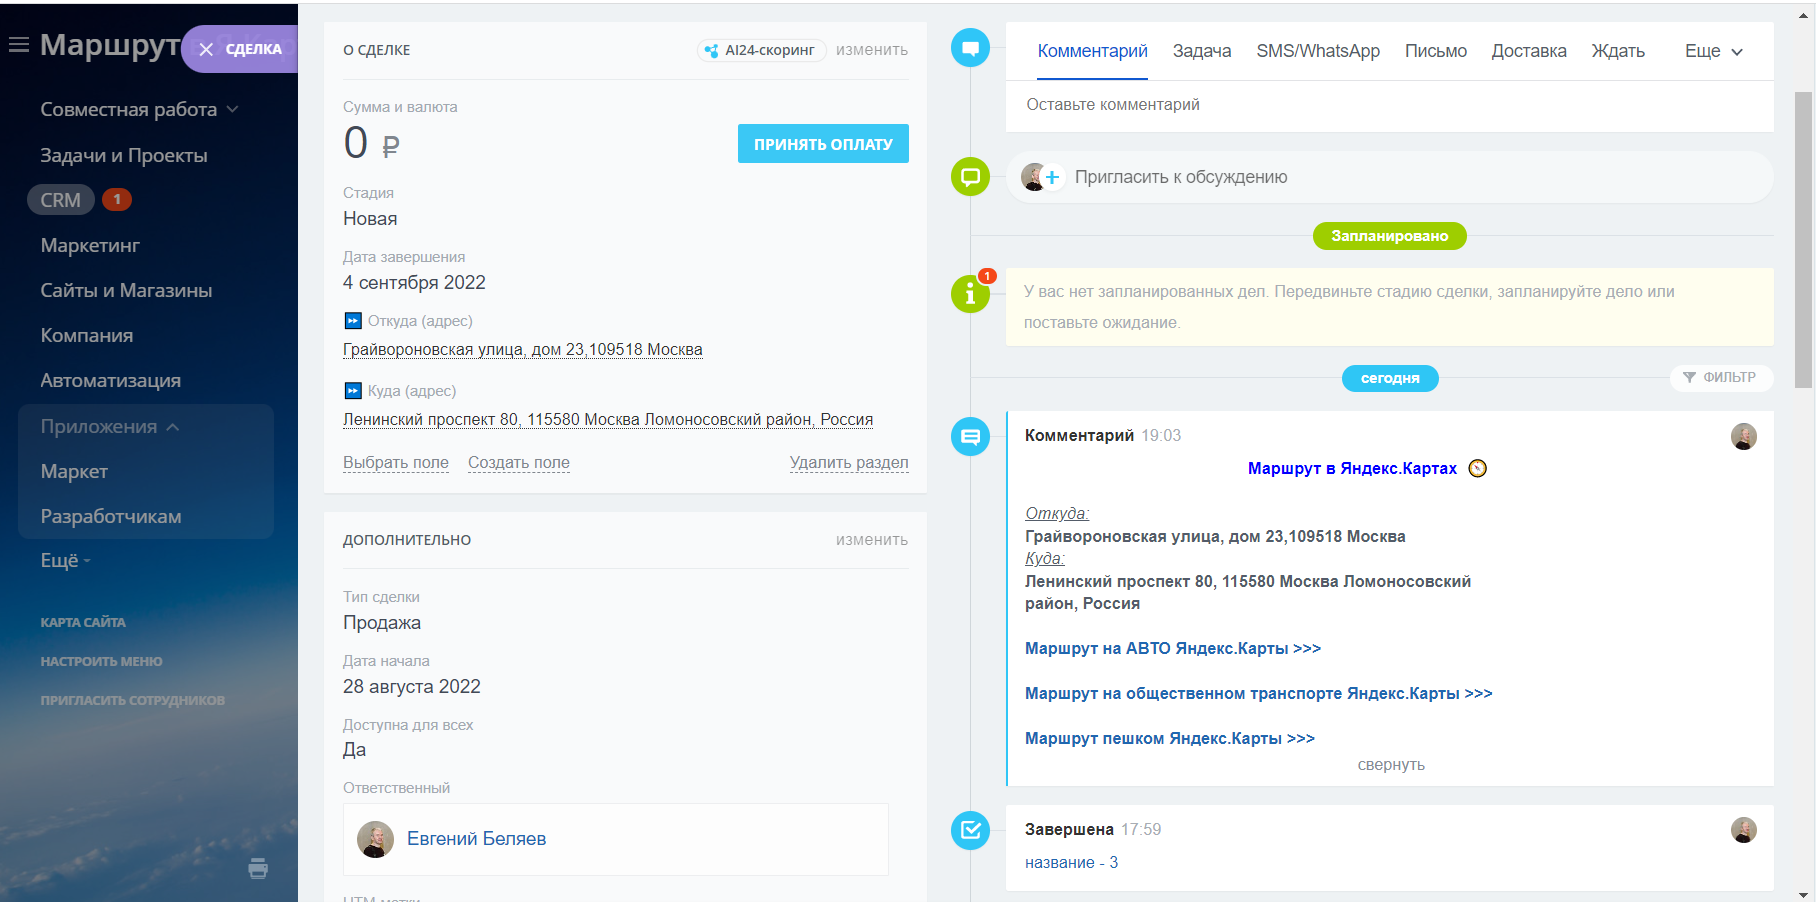Screen dimensions: 1816x902
Task: Click the Откуда address field icon
Action: (x=353, y=321)
